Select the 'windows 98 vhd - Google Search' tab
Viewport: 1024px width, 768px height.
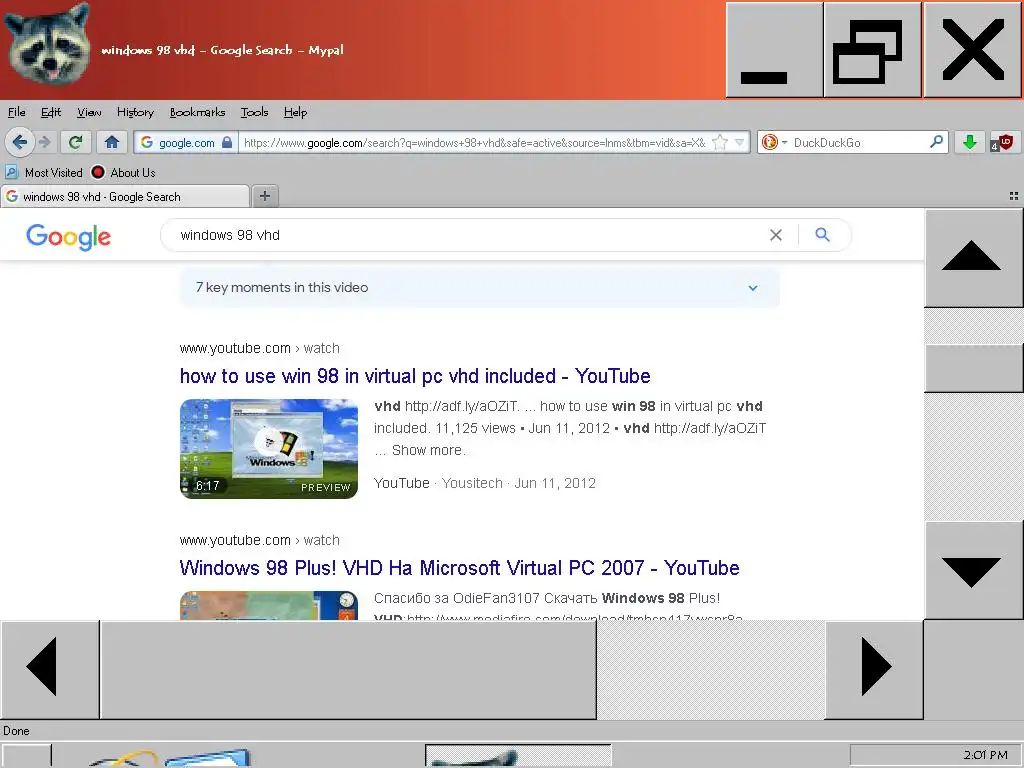coord(125,197)
